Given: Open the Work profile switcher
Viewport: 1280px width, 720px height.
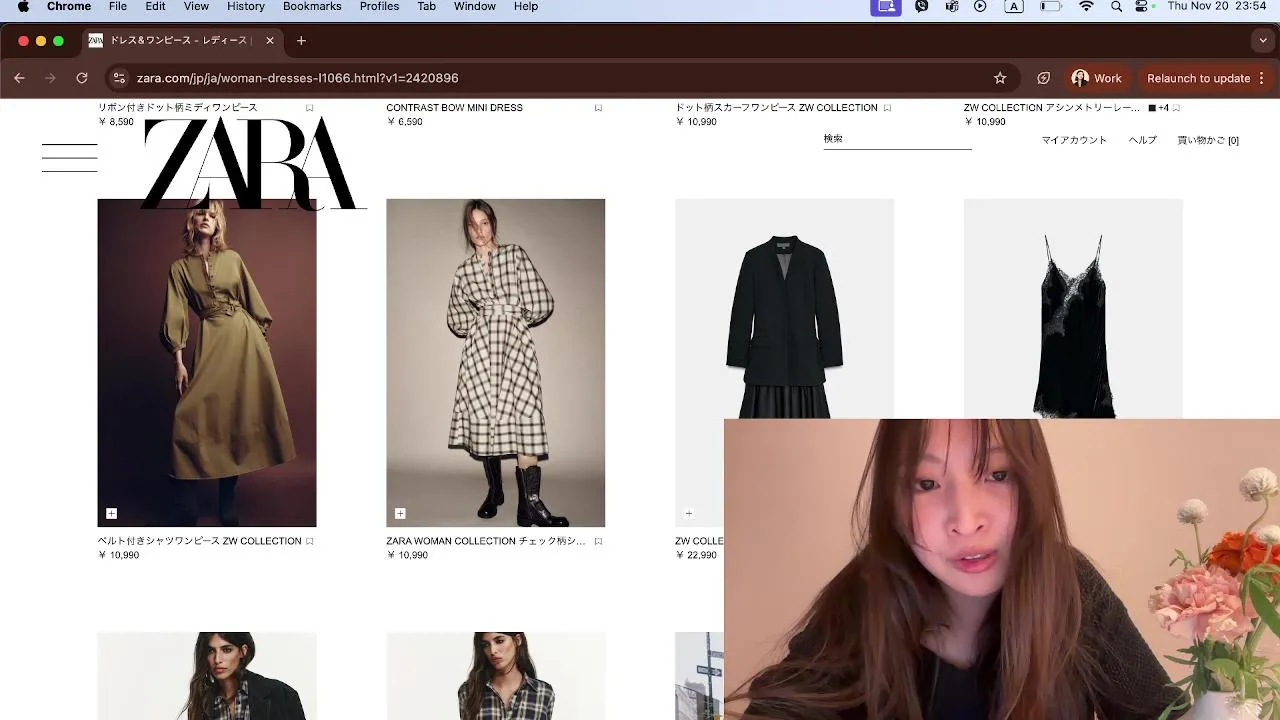Looking at the screenshot, I should pos(1097,78).
